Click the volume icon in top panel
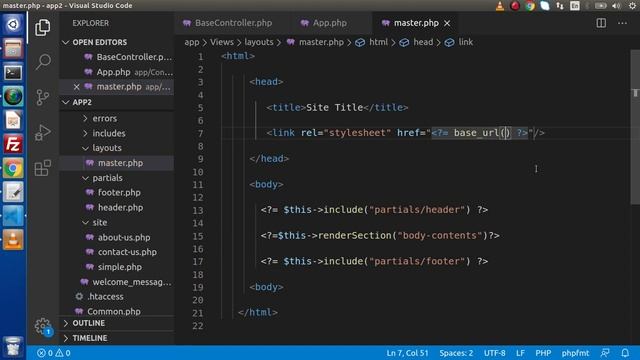This screenshot has width=640, height=360. pos(616,6)
